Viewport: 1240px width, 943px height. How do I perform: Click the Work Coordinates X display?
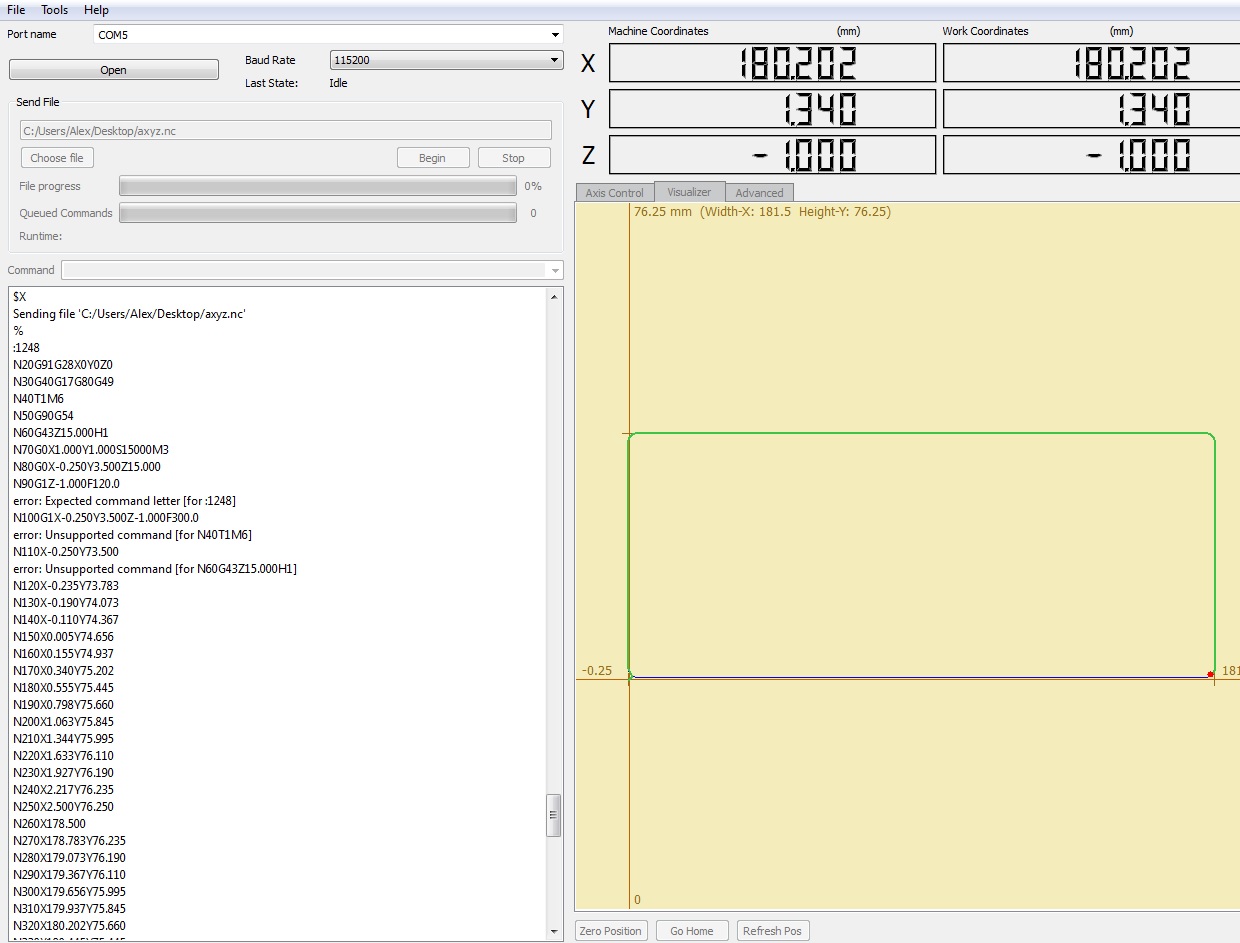[x=1091, y=63]
